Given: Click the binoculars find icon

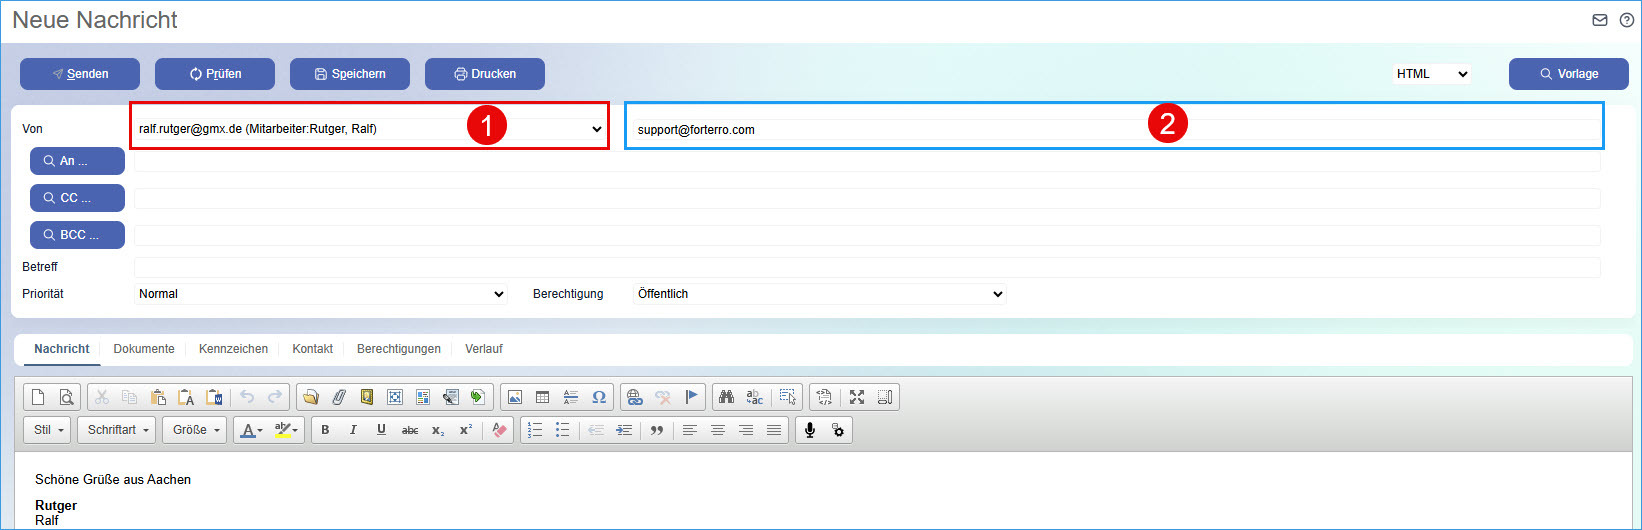Looking at the screenshot, I should [x=727, y=397].
